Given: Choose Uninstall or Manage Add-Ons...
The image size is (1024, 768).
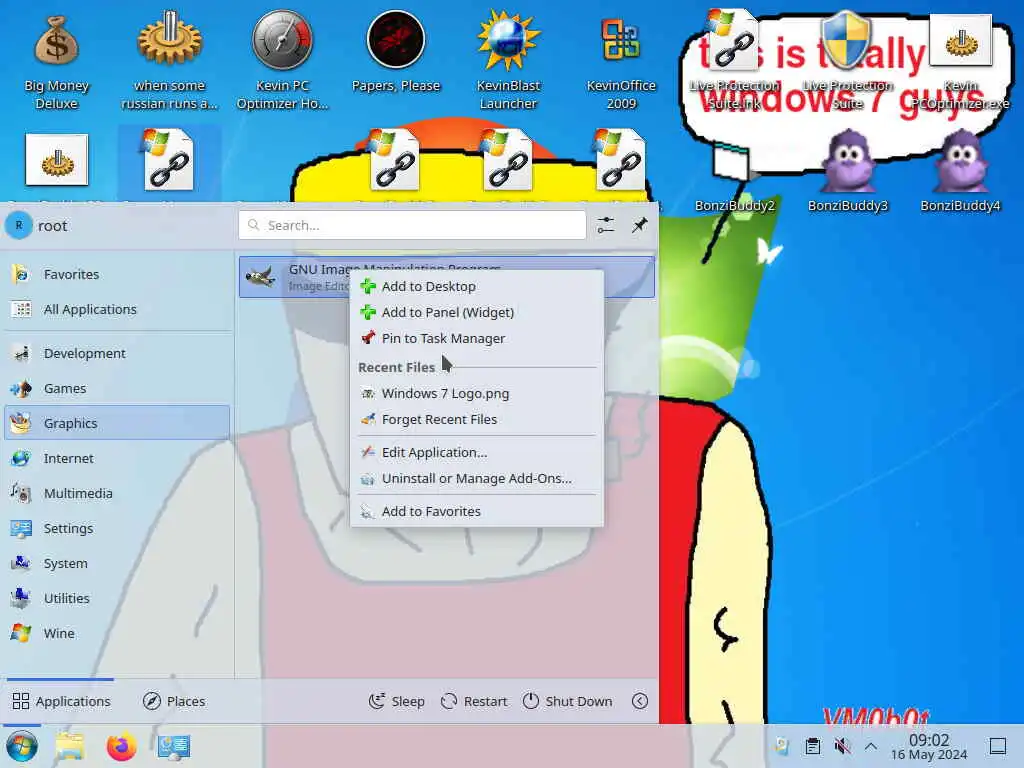Looking at the screenshot, I should (x=477, y=478).
